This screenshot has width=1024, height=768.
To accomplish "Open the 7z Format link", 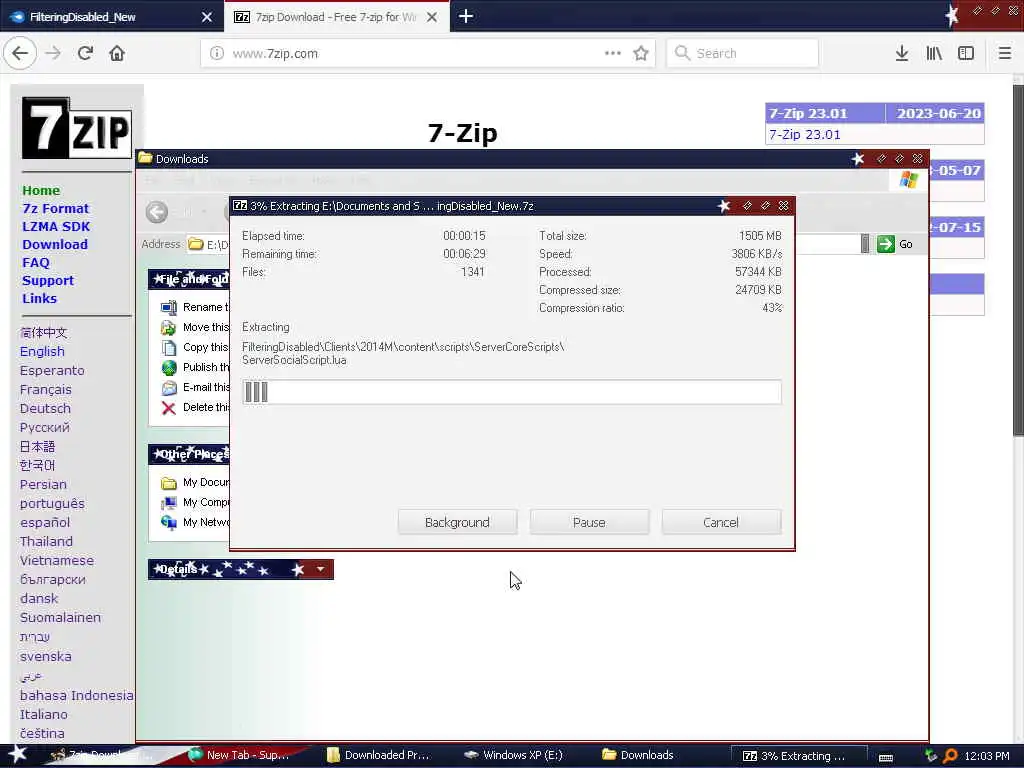I will coord(56,208).
